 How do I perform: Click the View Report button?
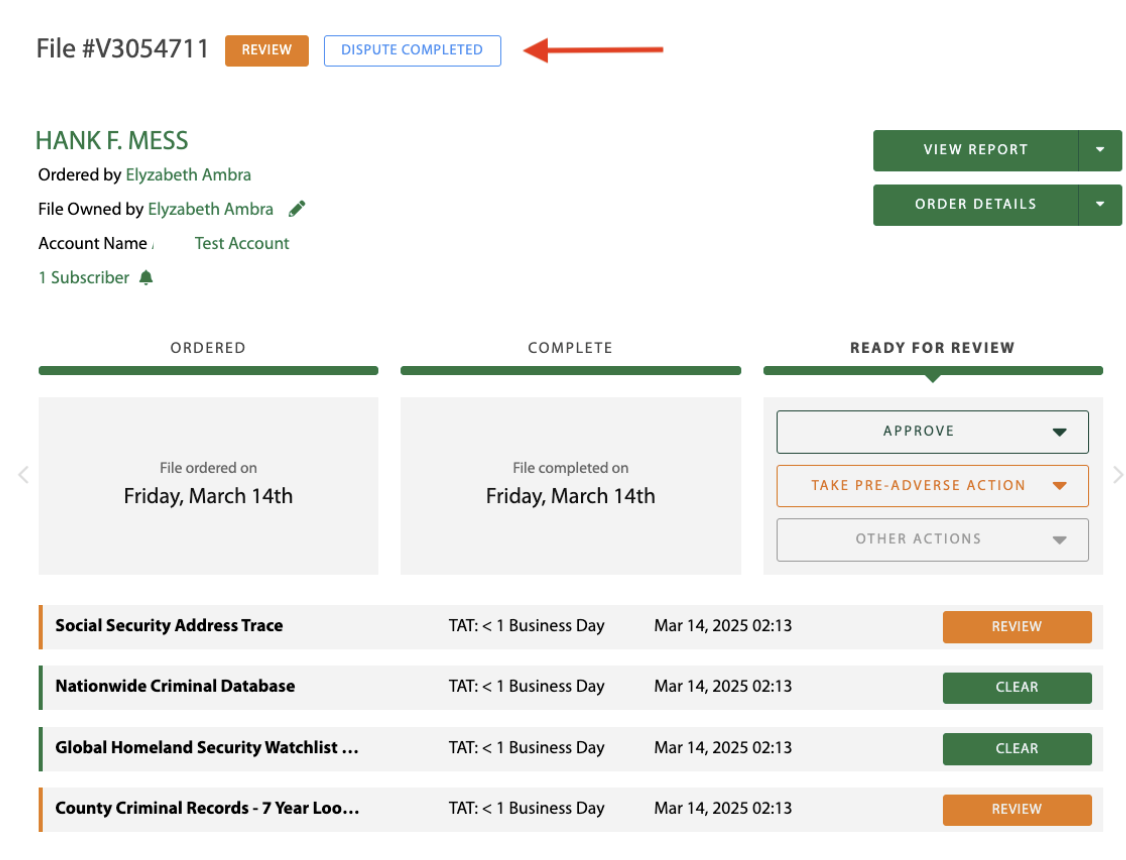(975, 150)
